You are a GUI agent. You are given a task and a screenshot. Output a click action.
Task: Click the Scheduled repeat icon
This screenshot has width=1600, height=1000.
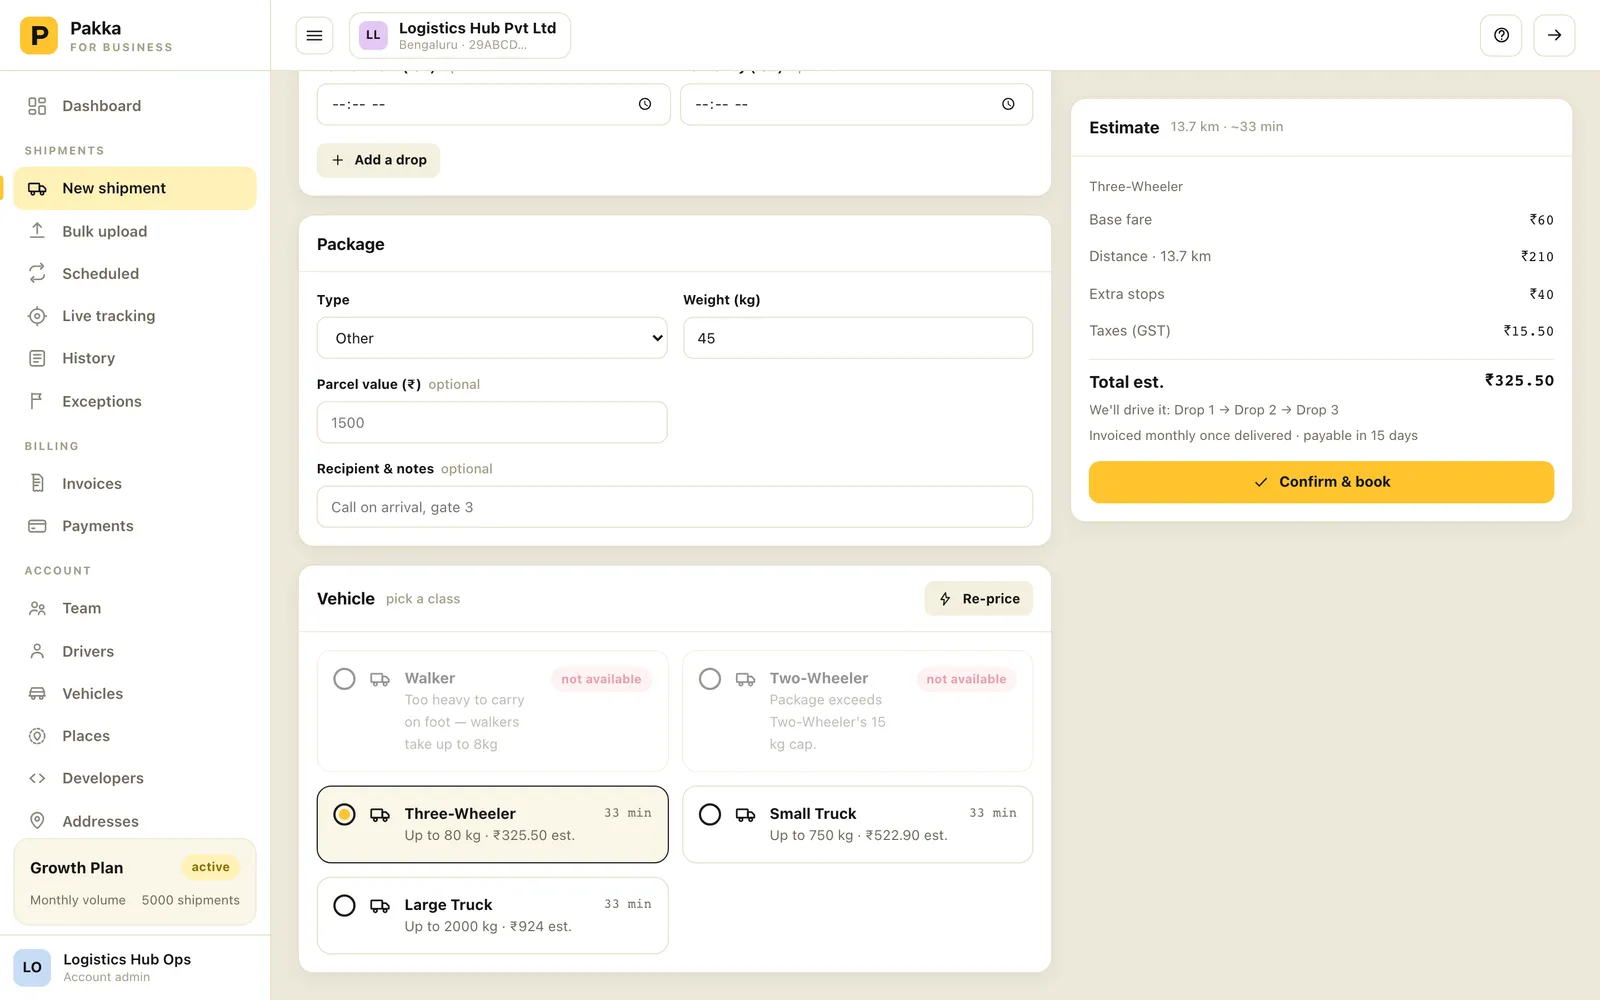37,273
